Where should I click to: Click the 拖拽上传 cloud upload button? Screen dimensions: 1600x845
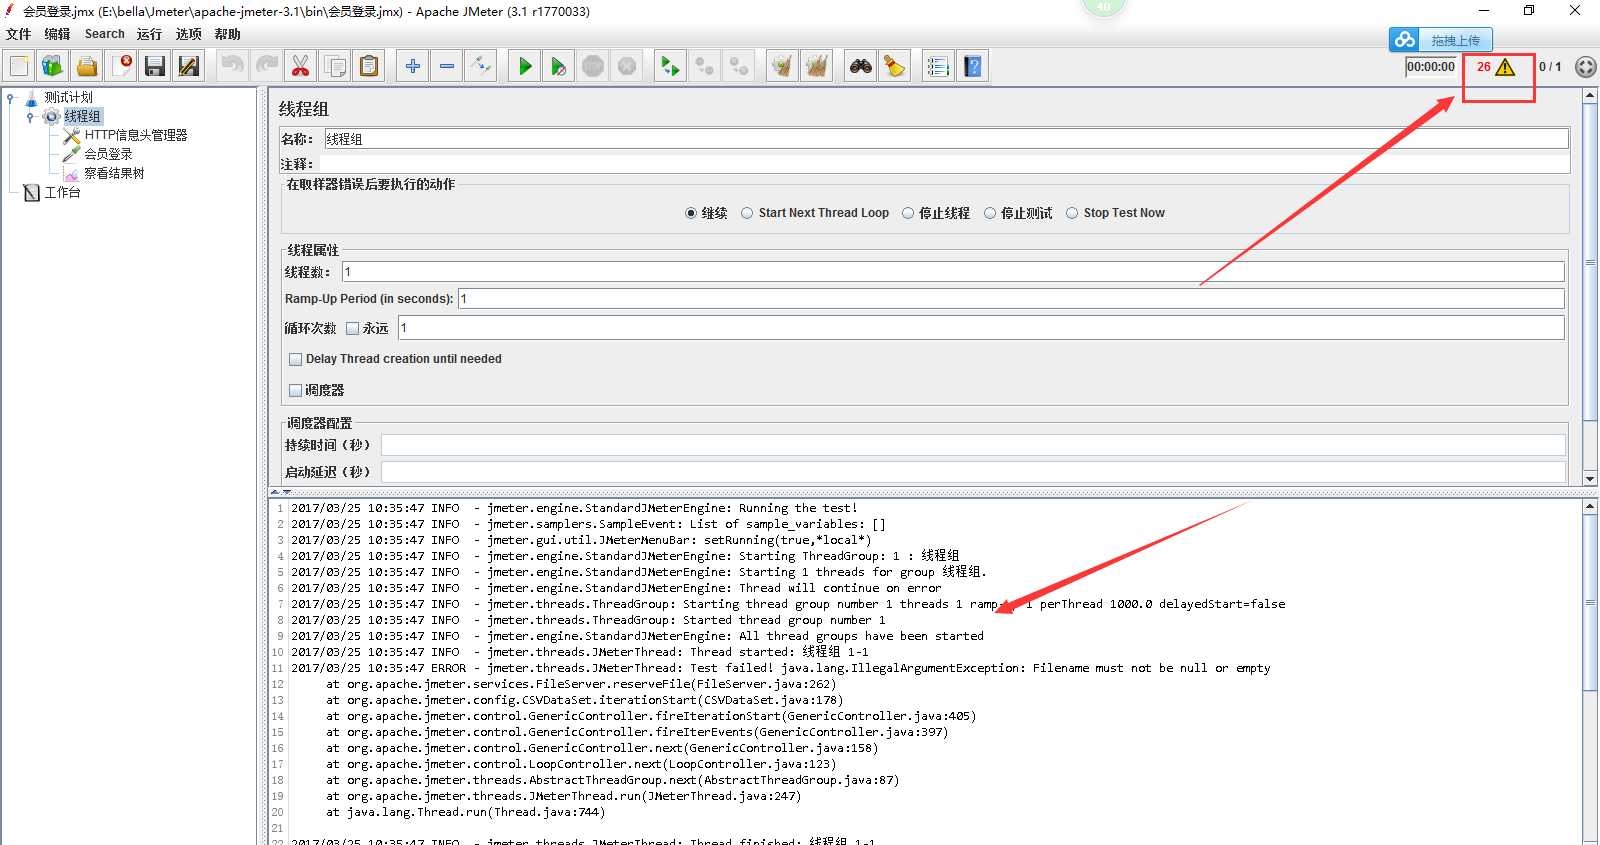click(1440, 40)
